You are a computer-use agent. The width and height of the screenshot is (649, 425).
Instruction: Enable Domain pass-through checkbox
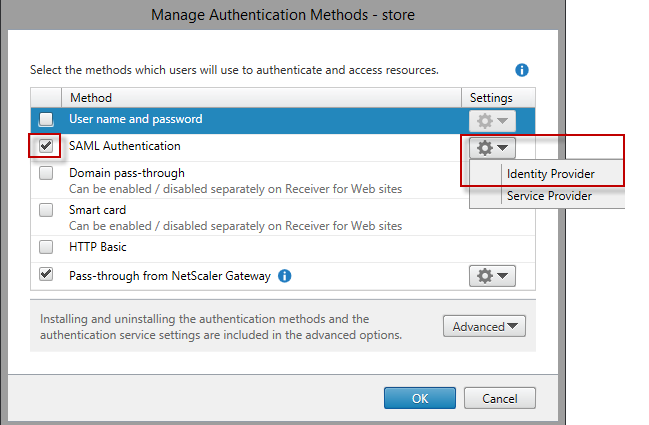(46, 173)
